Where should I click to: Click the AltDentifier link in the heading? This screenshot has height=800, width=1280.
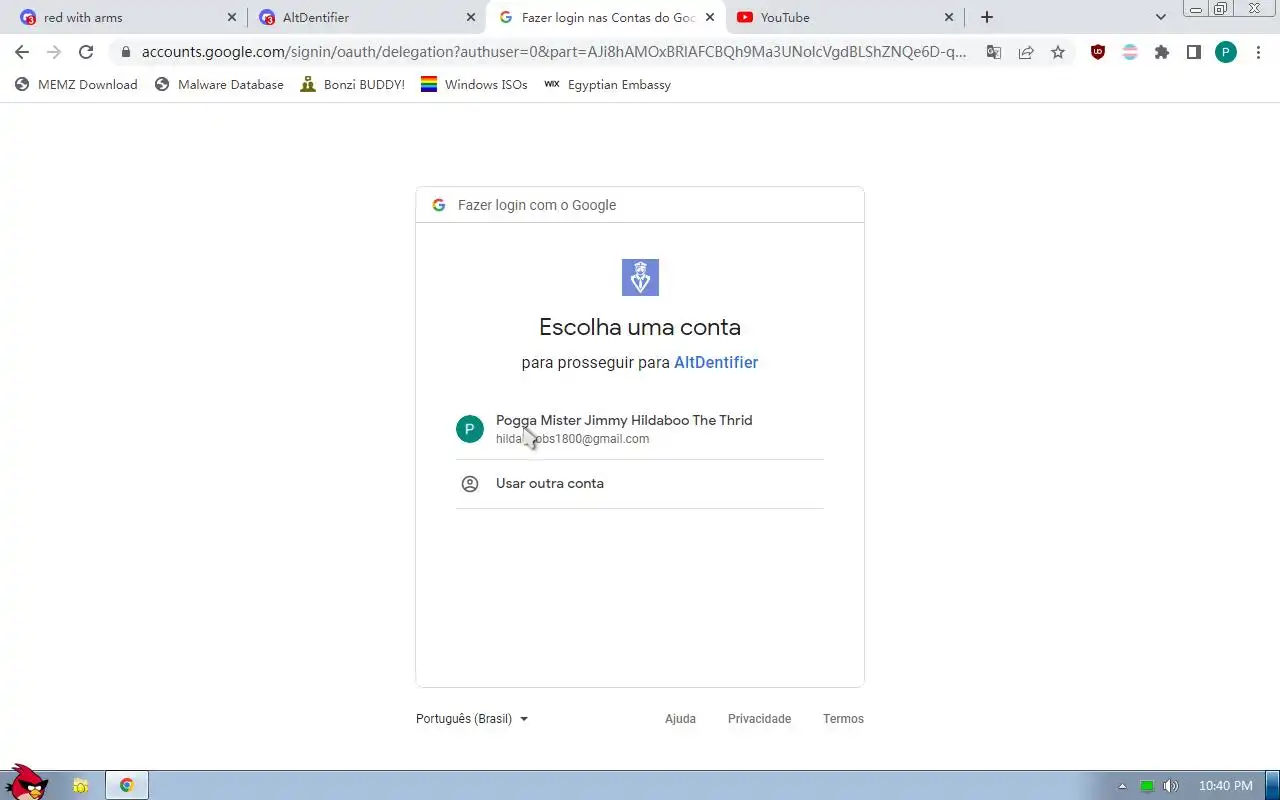[x=716, y=363]
